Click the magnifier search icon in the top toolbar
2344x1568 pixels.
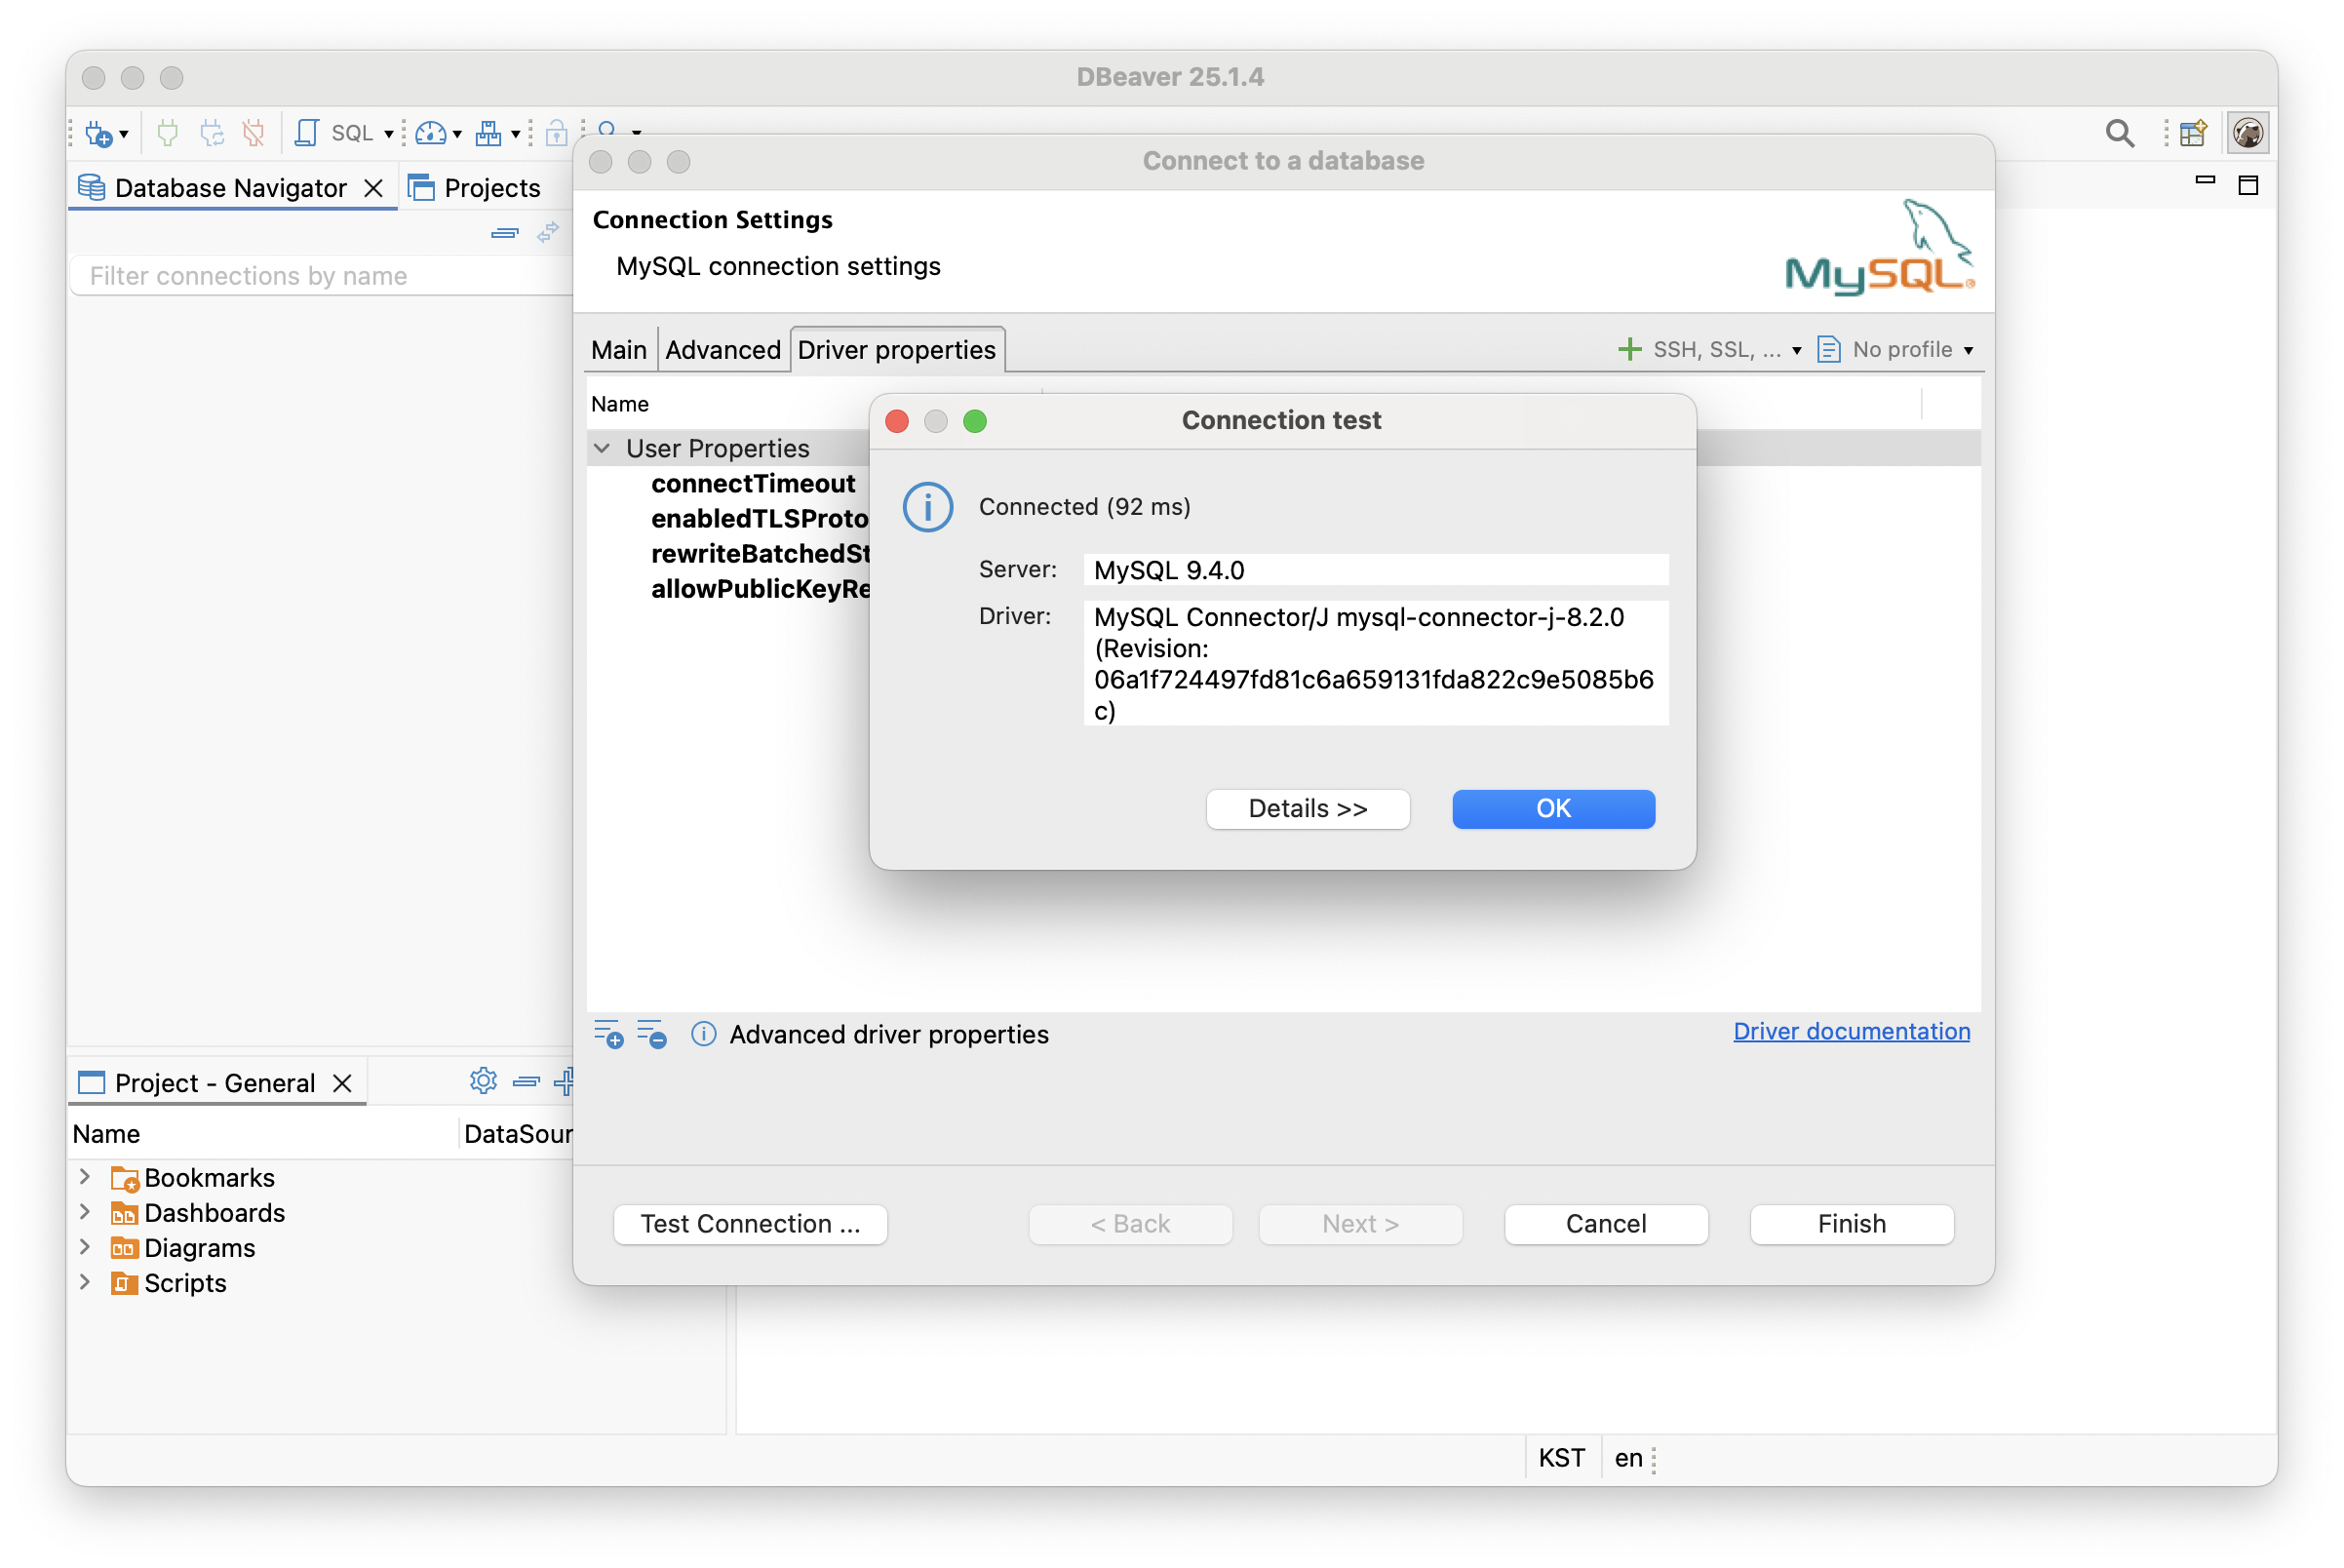coord(2119,133)
